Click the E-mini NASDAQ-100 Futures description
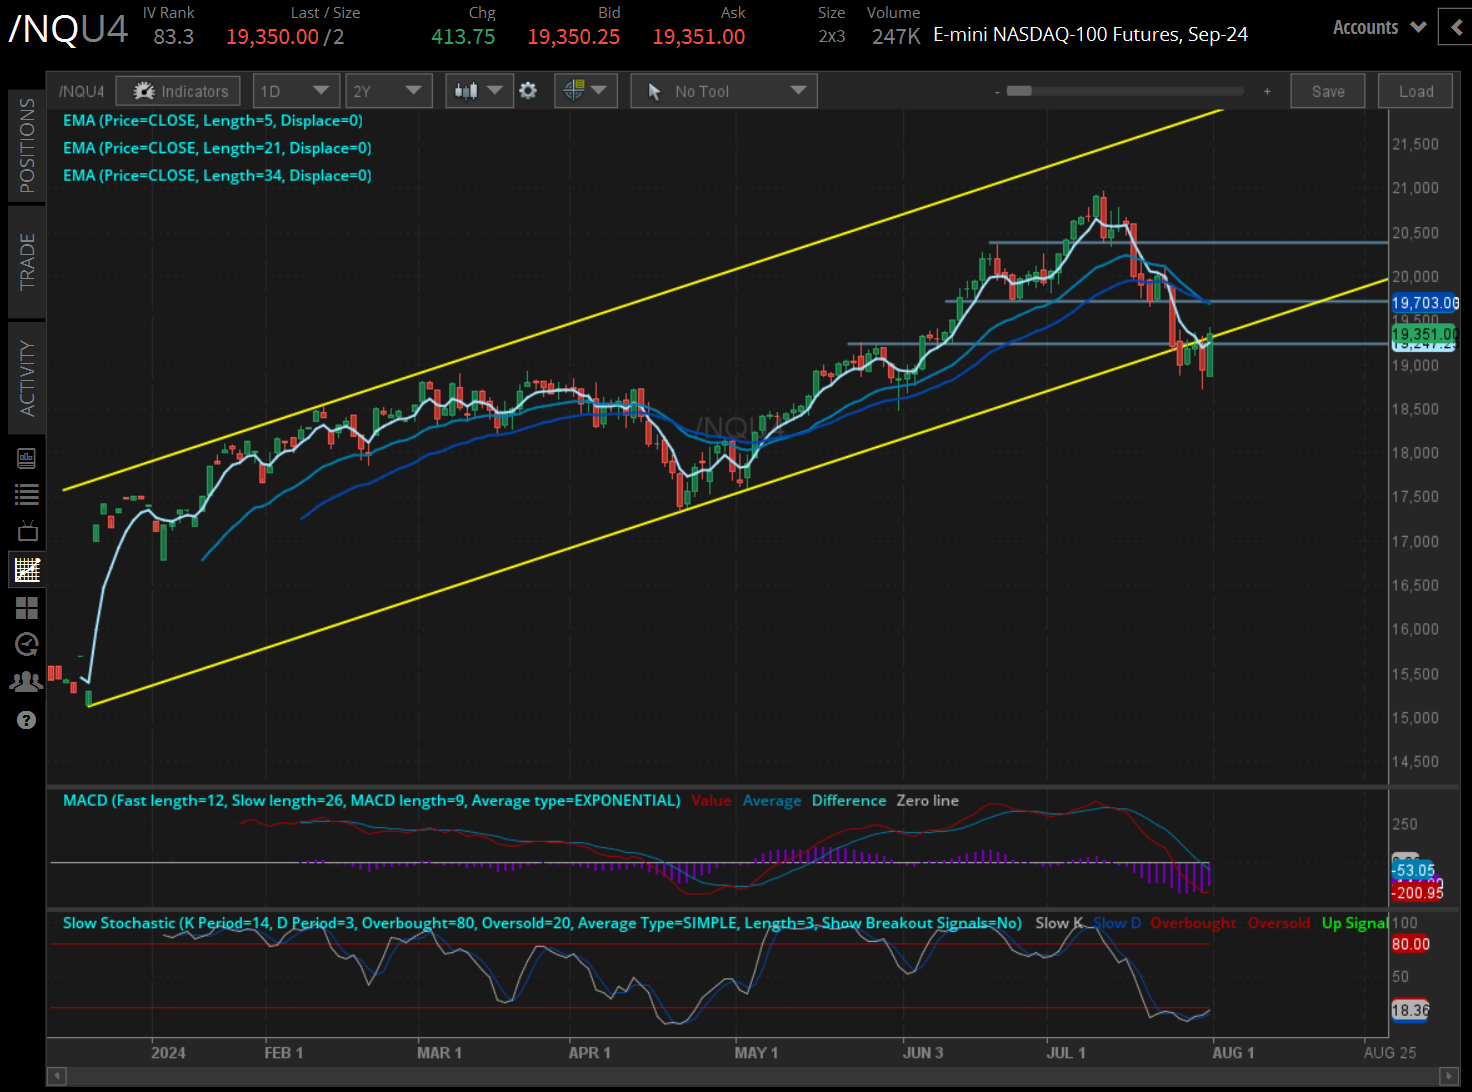The image size is (1472, 1092). click(x=1090, y=35)
